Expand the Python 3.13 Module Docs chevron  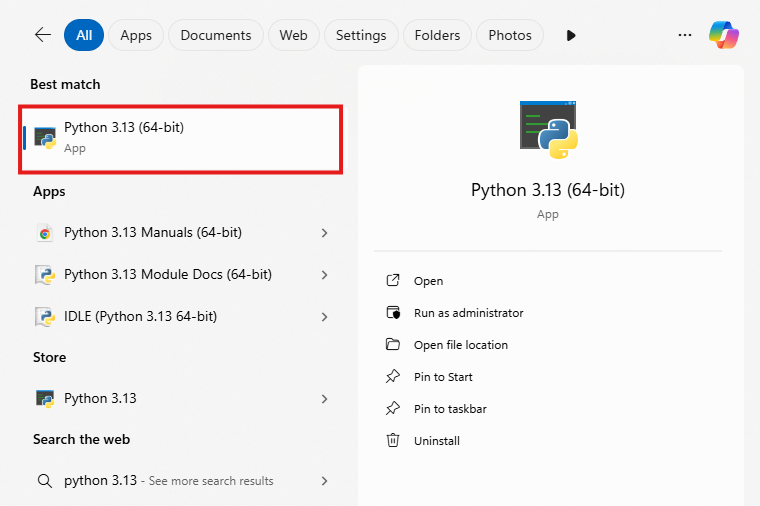point(324,275)
